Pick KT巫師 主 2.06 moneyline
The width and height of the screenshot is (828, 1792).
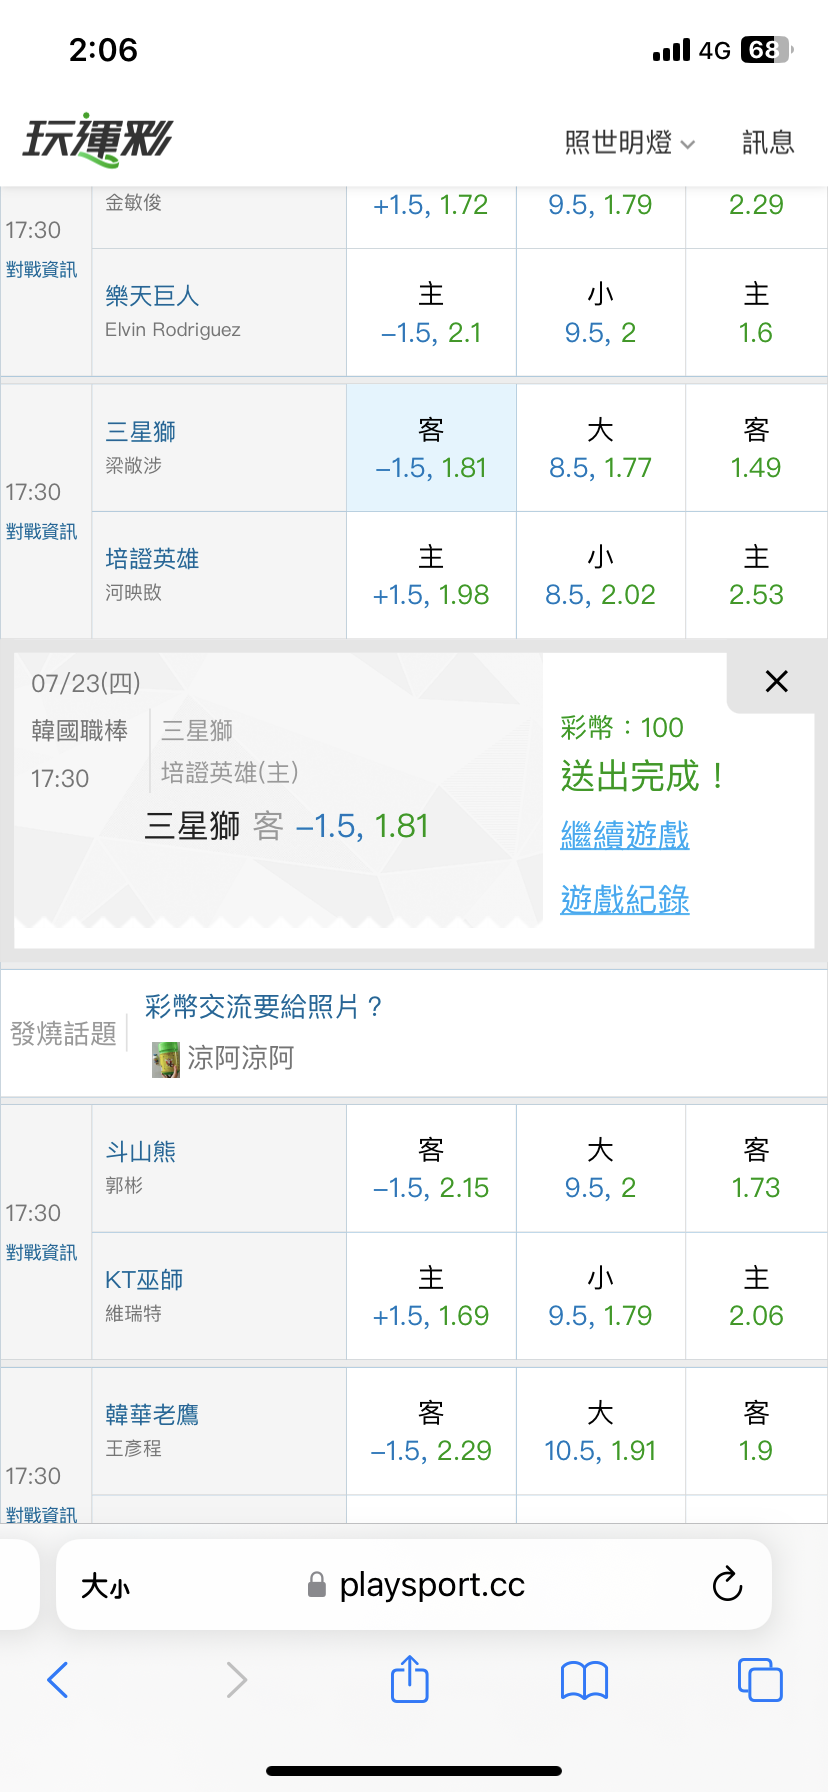(x=756, y=1296)
